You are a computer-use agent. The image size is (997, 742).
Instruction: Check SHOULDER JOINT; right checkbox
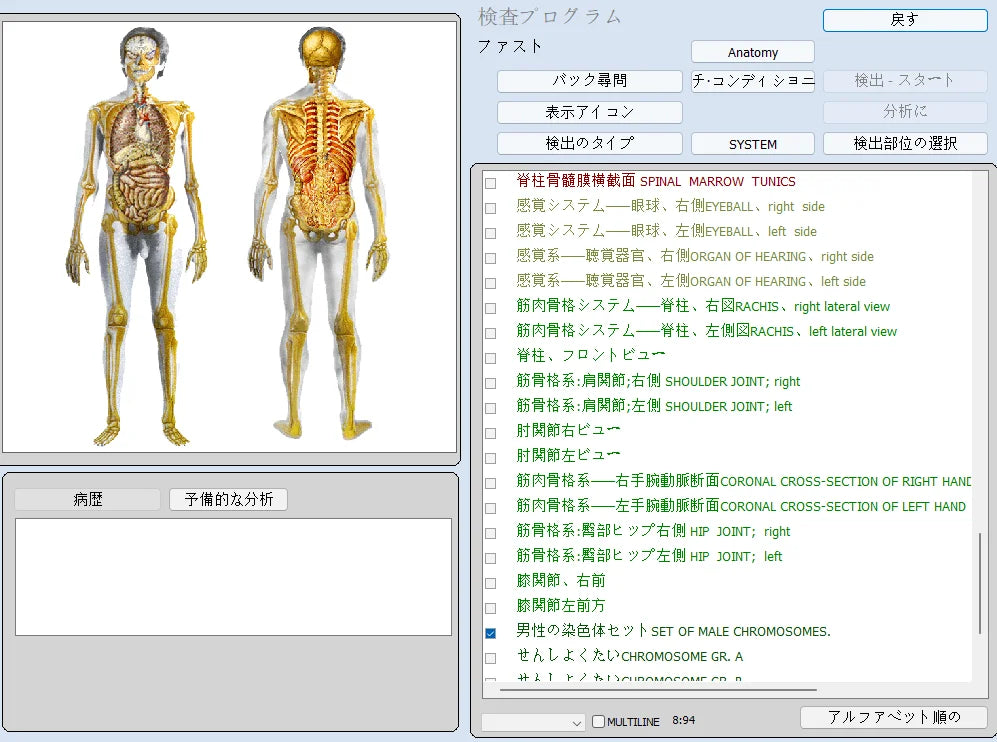tap(490, 383)
